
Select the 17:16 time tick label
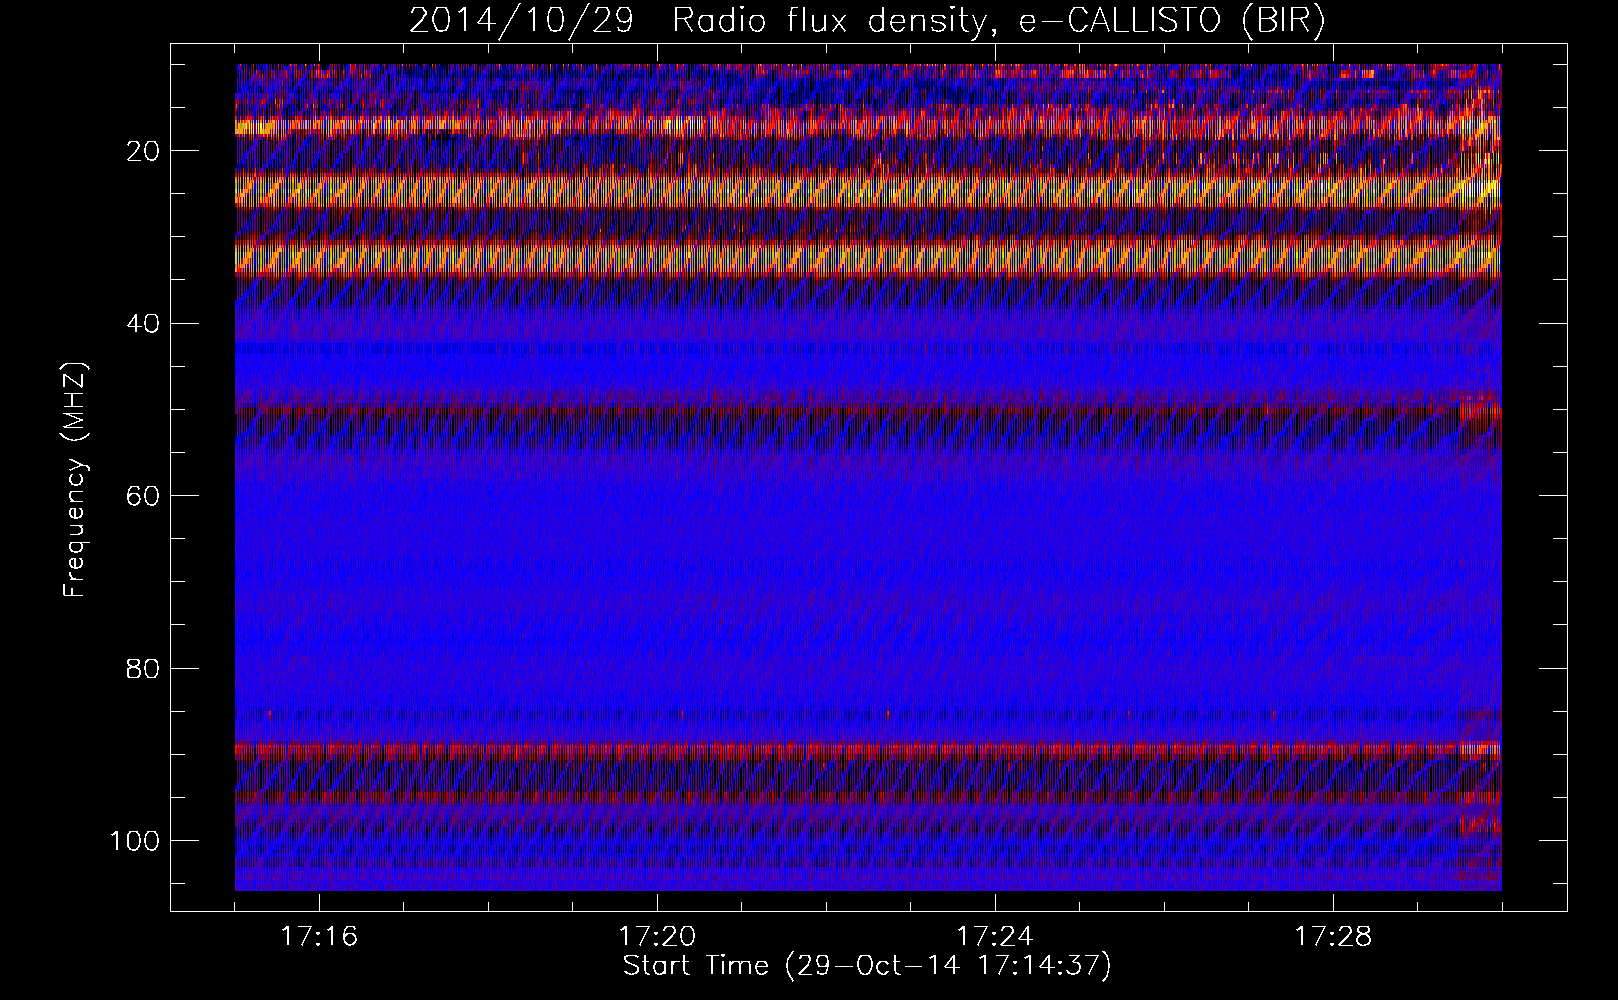(x=319, y=937)
